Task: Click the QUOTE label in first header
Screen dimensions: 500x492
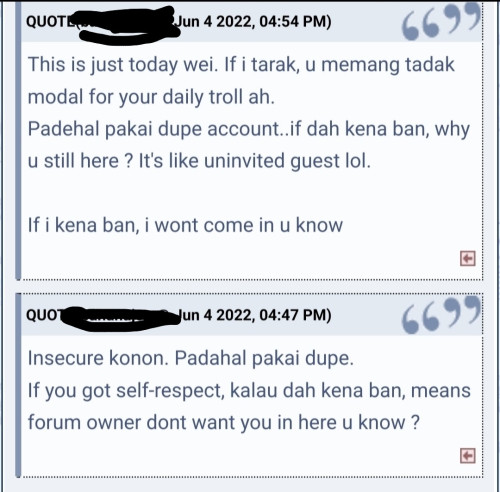Action: (x=50, y=22)
